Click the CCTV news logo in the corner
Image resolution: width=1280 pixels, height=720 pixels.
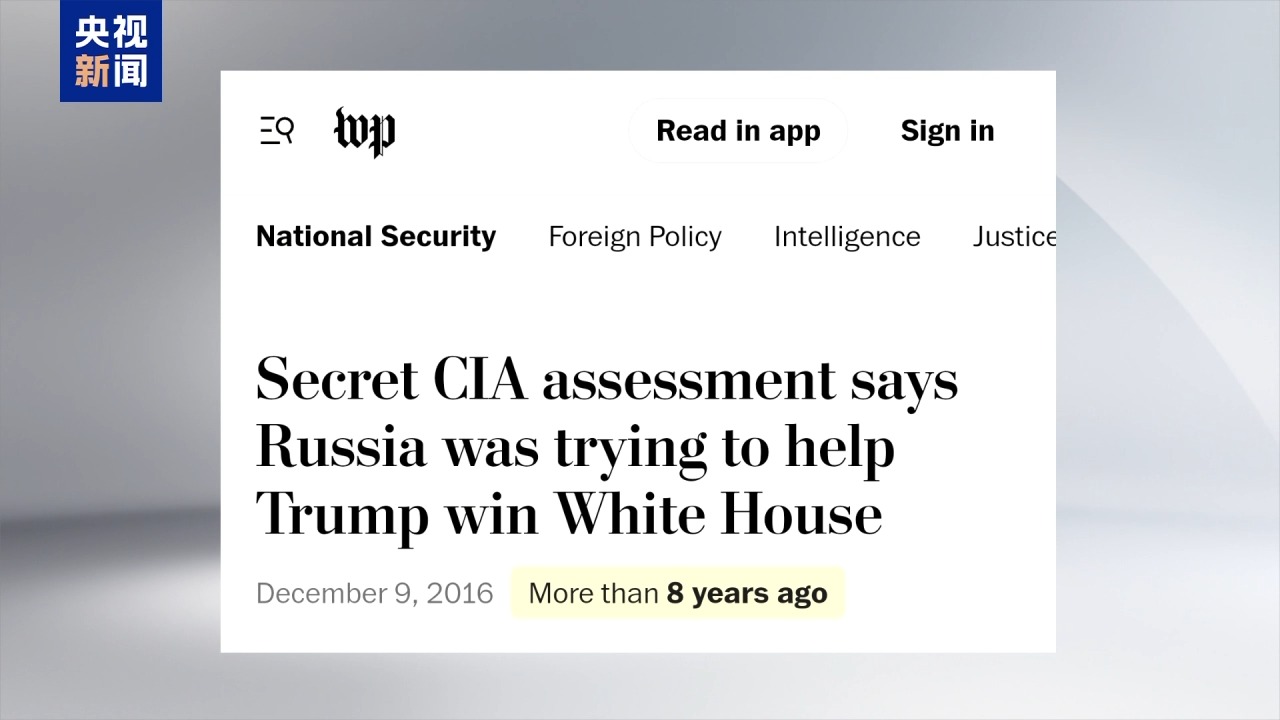click(111, 51)
